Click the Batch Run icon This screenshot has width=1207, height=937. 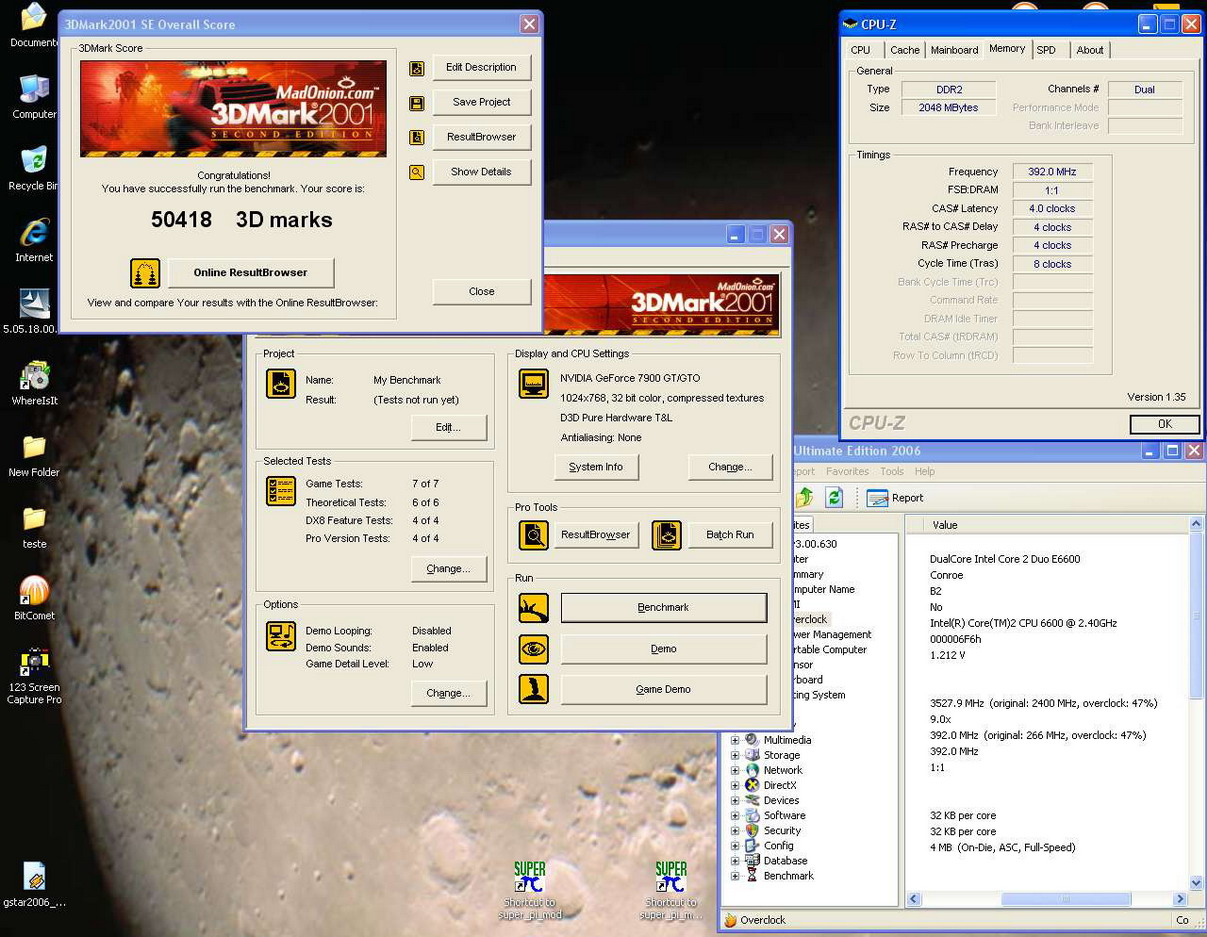coord(666,535)
